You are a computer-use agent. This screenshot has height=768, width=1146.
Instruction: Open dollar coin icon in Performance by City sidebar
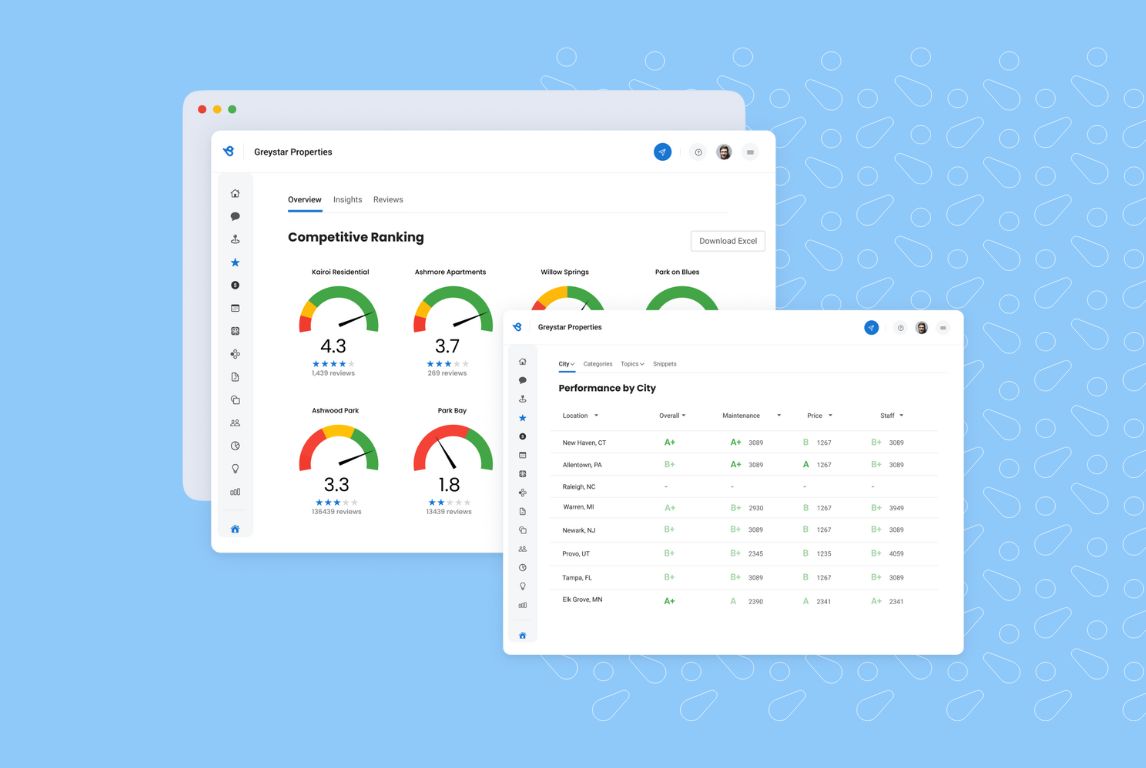tap(523, 436)
